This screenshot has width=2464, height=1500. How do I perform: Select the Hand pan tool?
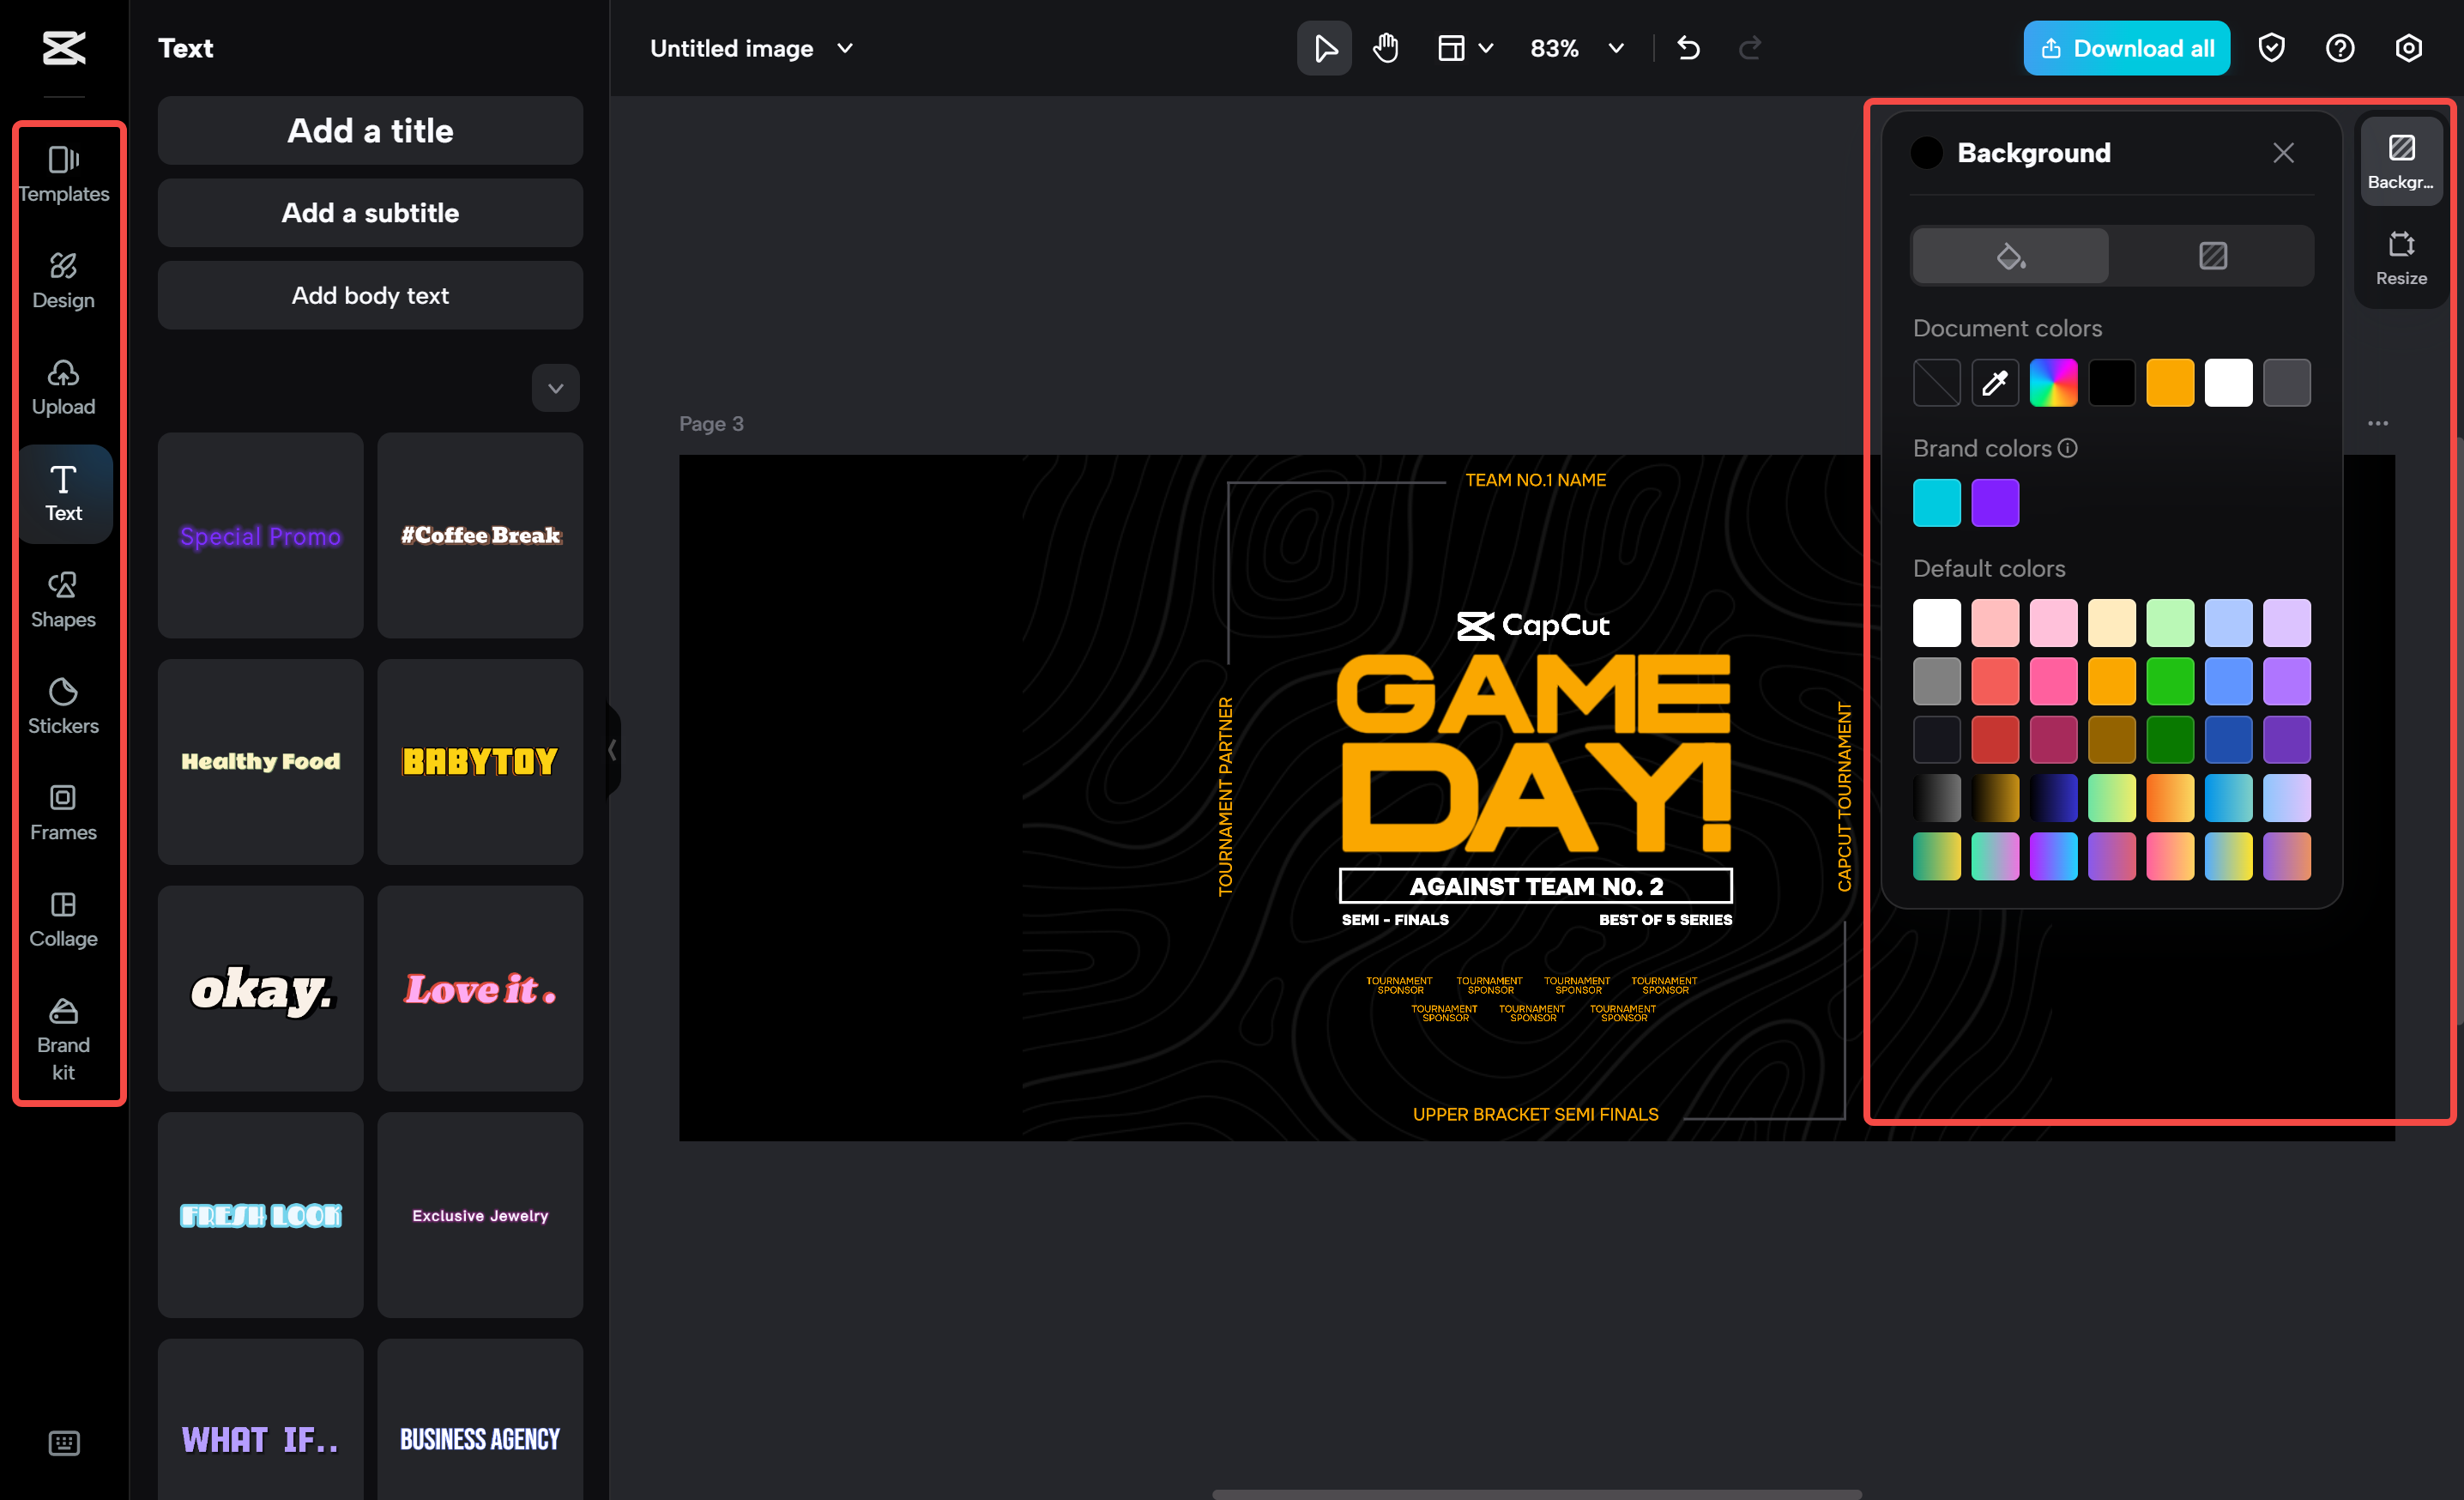click(1386, 47)
